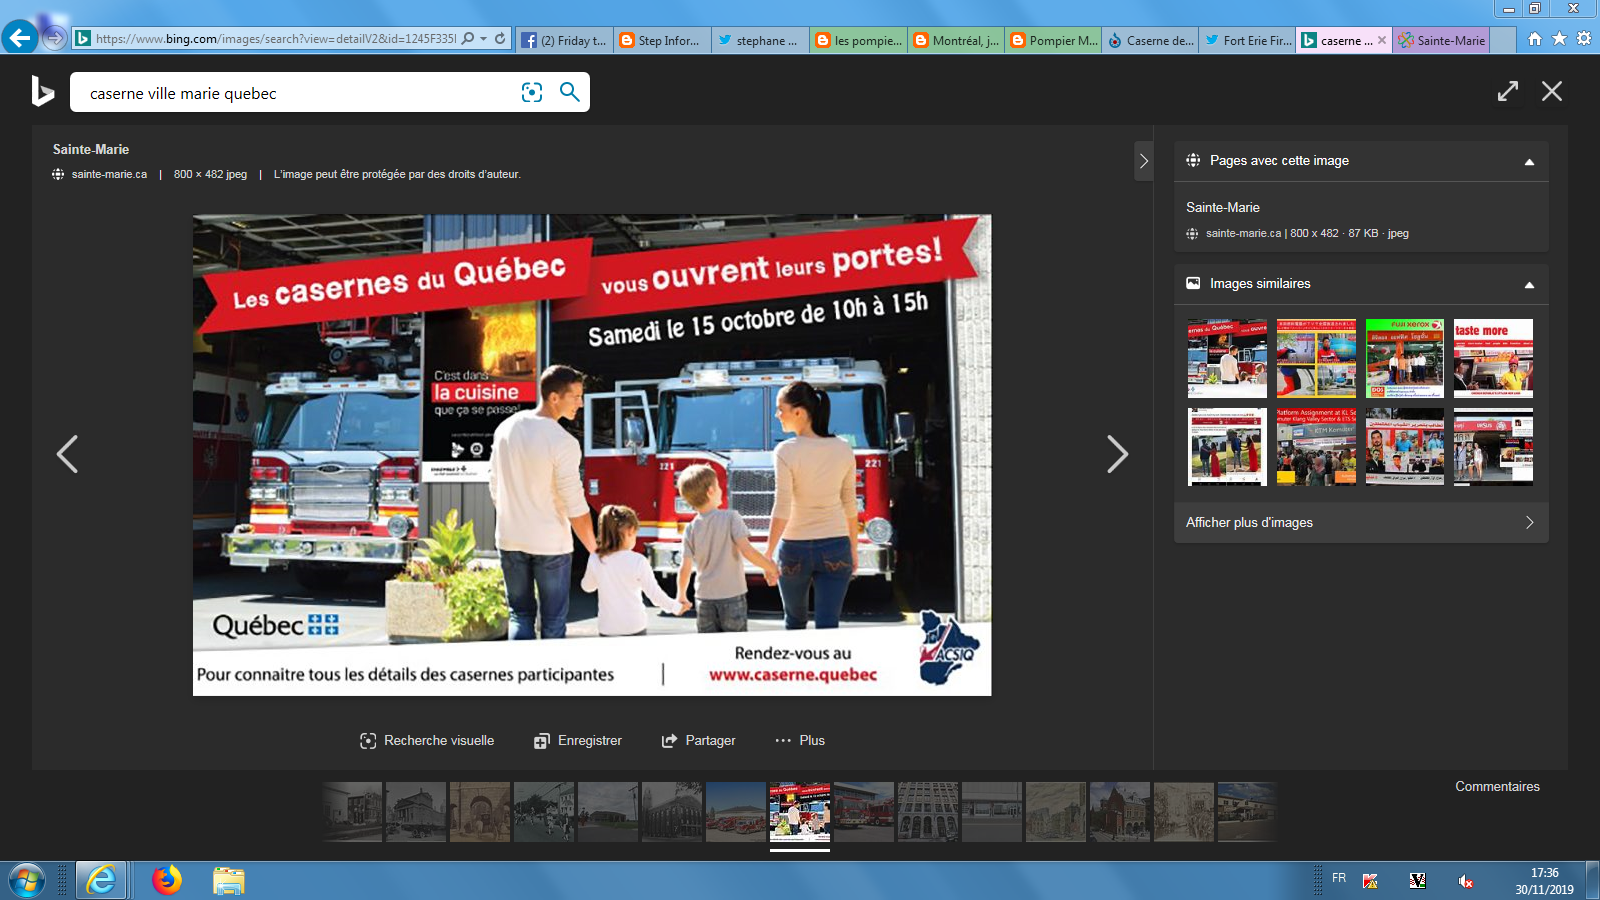Click the main caserne Québec poster image
Image resolution: width=1600 pixels, height=900 pixels.
[592, 455]
